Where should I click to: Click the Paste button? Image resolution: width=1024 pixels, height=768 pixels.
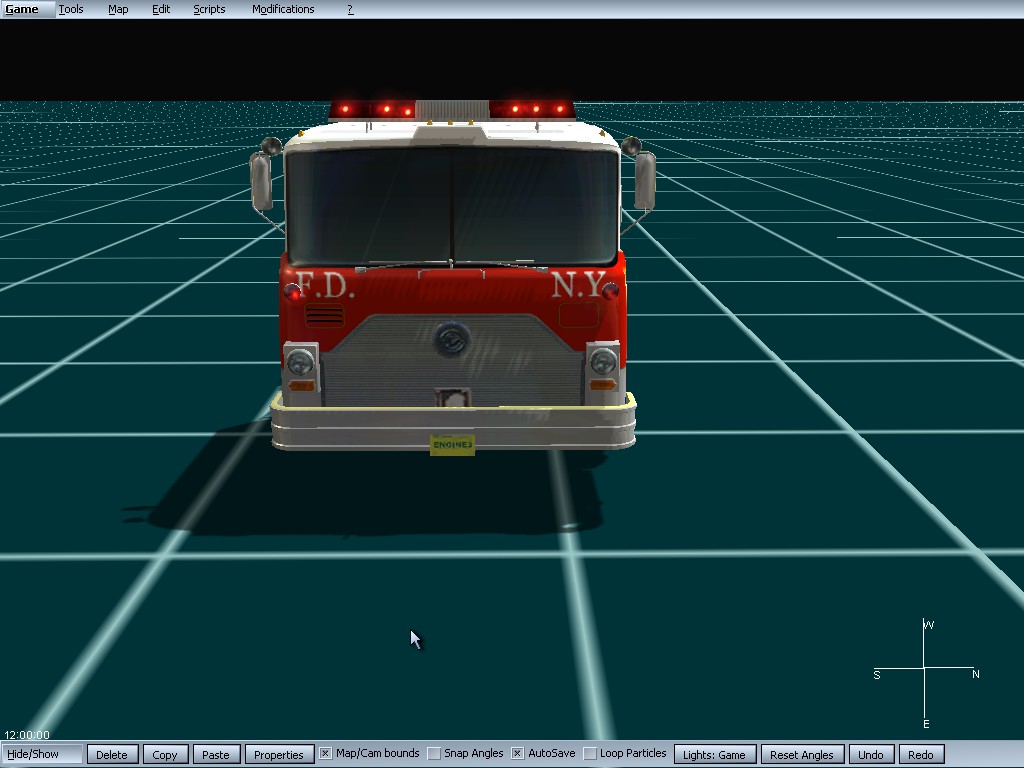tap(216, 754)
